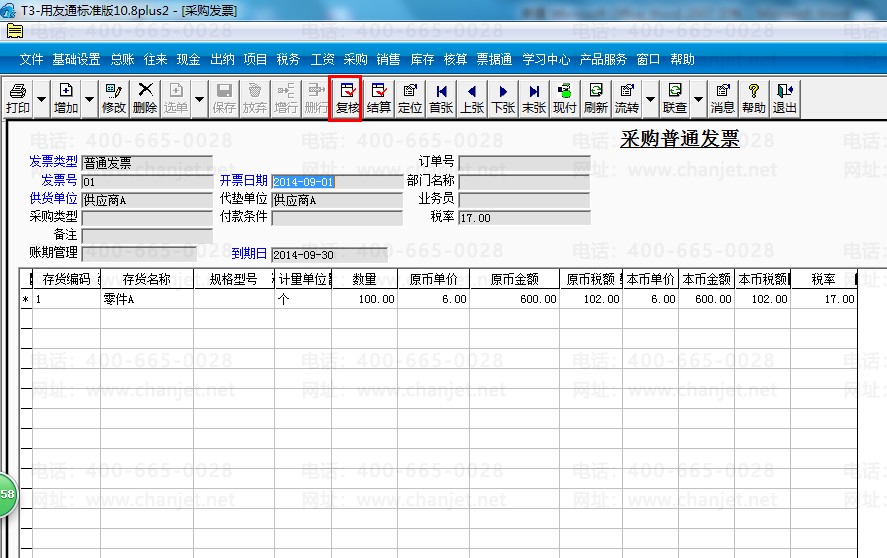
Task: Open the 库存 menu
Action: (x=422, y=59)
